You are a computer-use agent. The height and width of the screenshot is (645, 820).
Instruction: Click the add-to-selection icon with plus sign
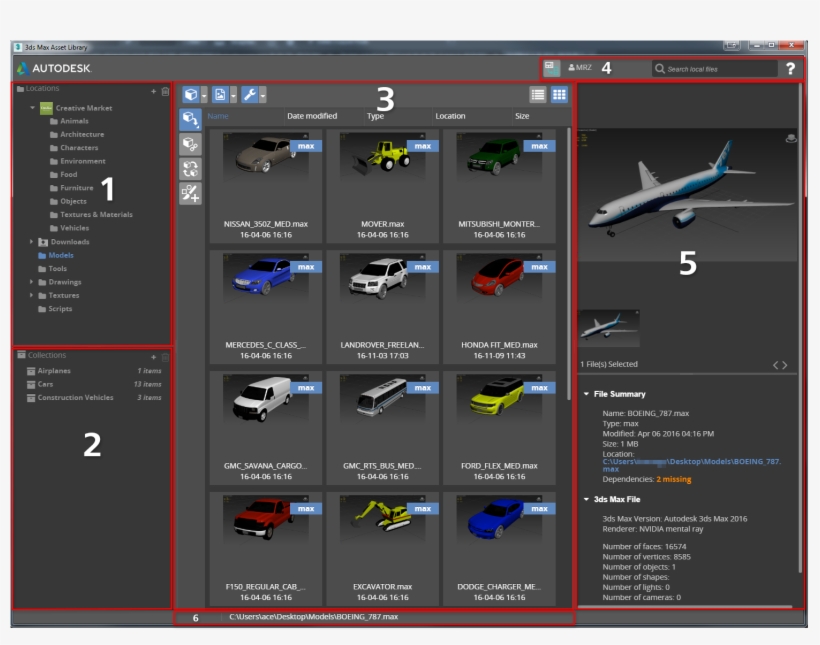pos(190,194)
